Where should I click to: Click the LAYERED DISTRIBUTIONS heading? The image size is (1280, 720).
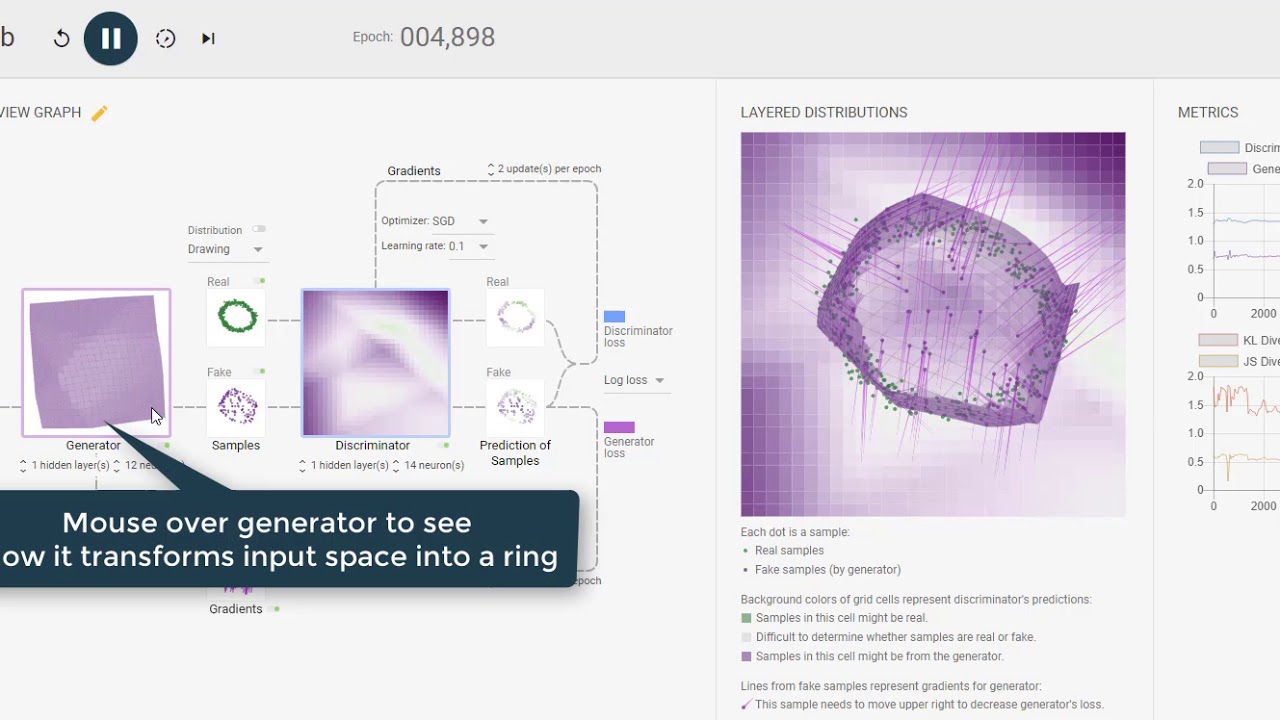[824, 112]
